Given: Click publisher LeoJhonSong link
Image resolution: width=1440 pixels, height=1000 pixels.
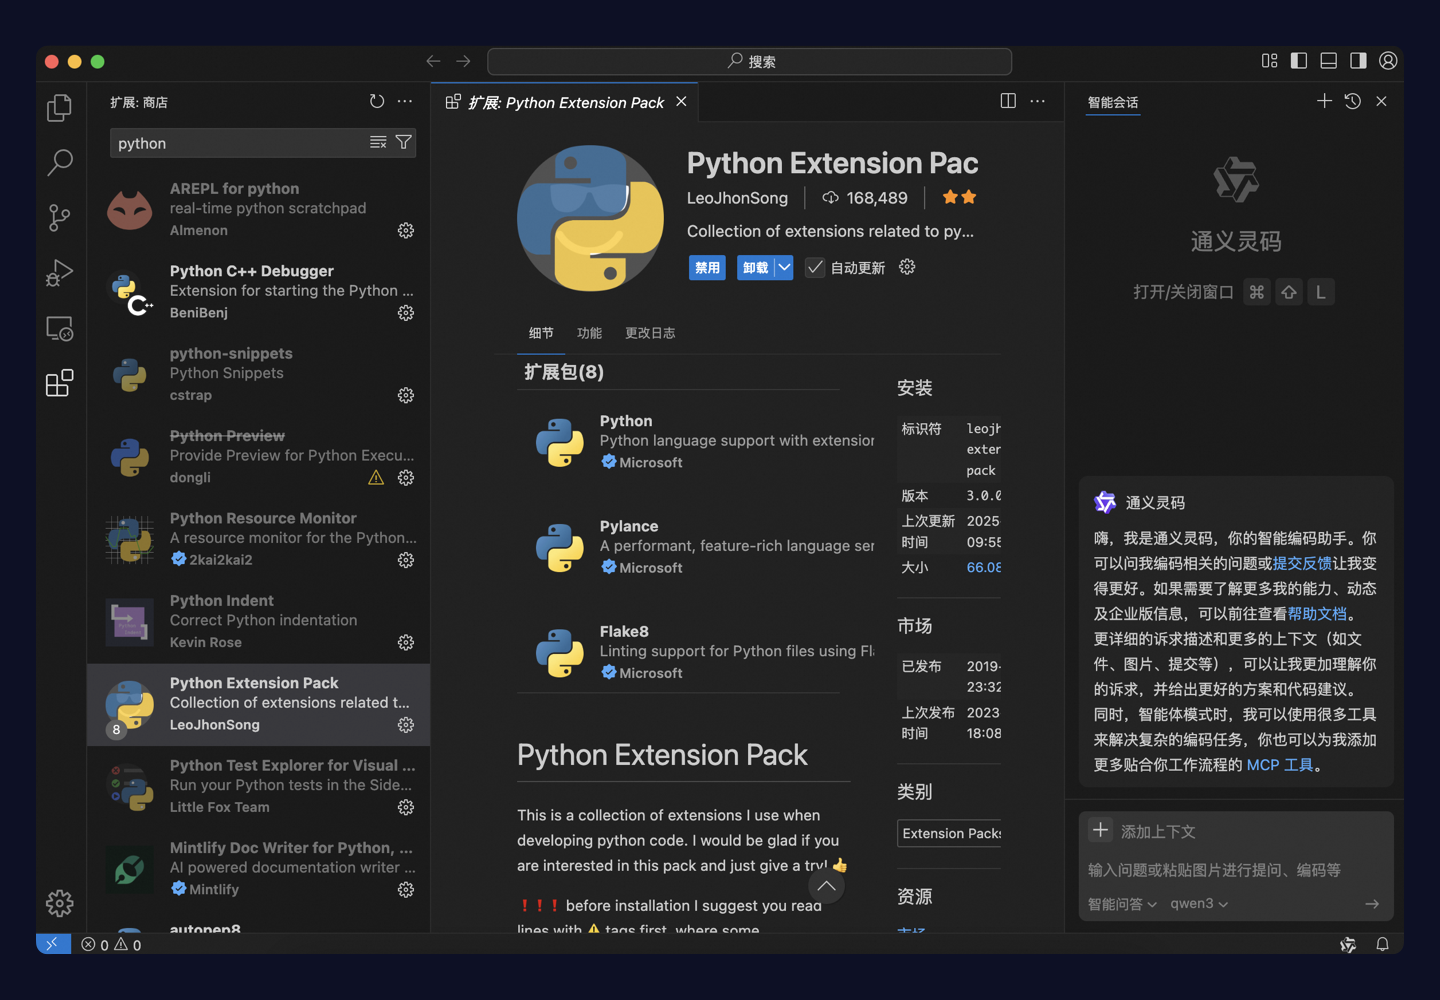Looking at the screenshot, I should 737,198.
